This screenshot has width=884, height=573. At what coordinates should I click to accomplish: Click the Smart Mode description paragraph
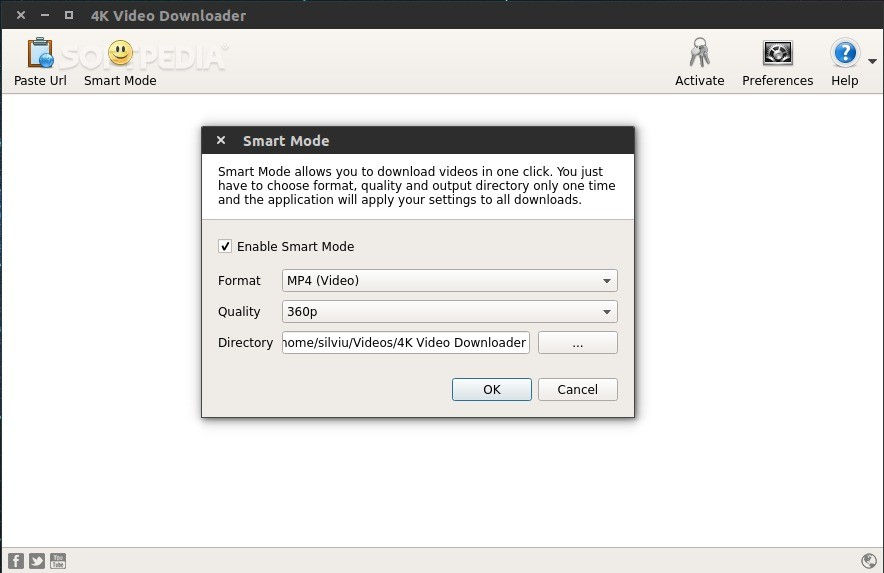pyautogui.click(x=417, y=186)
